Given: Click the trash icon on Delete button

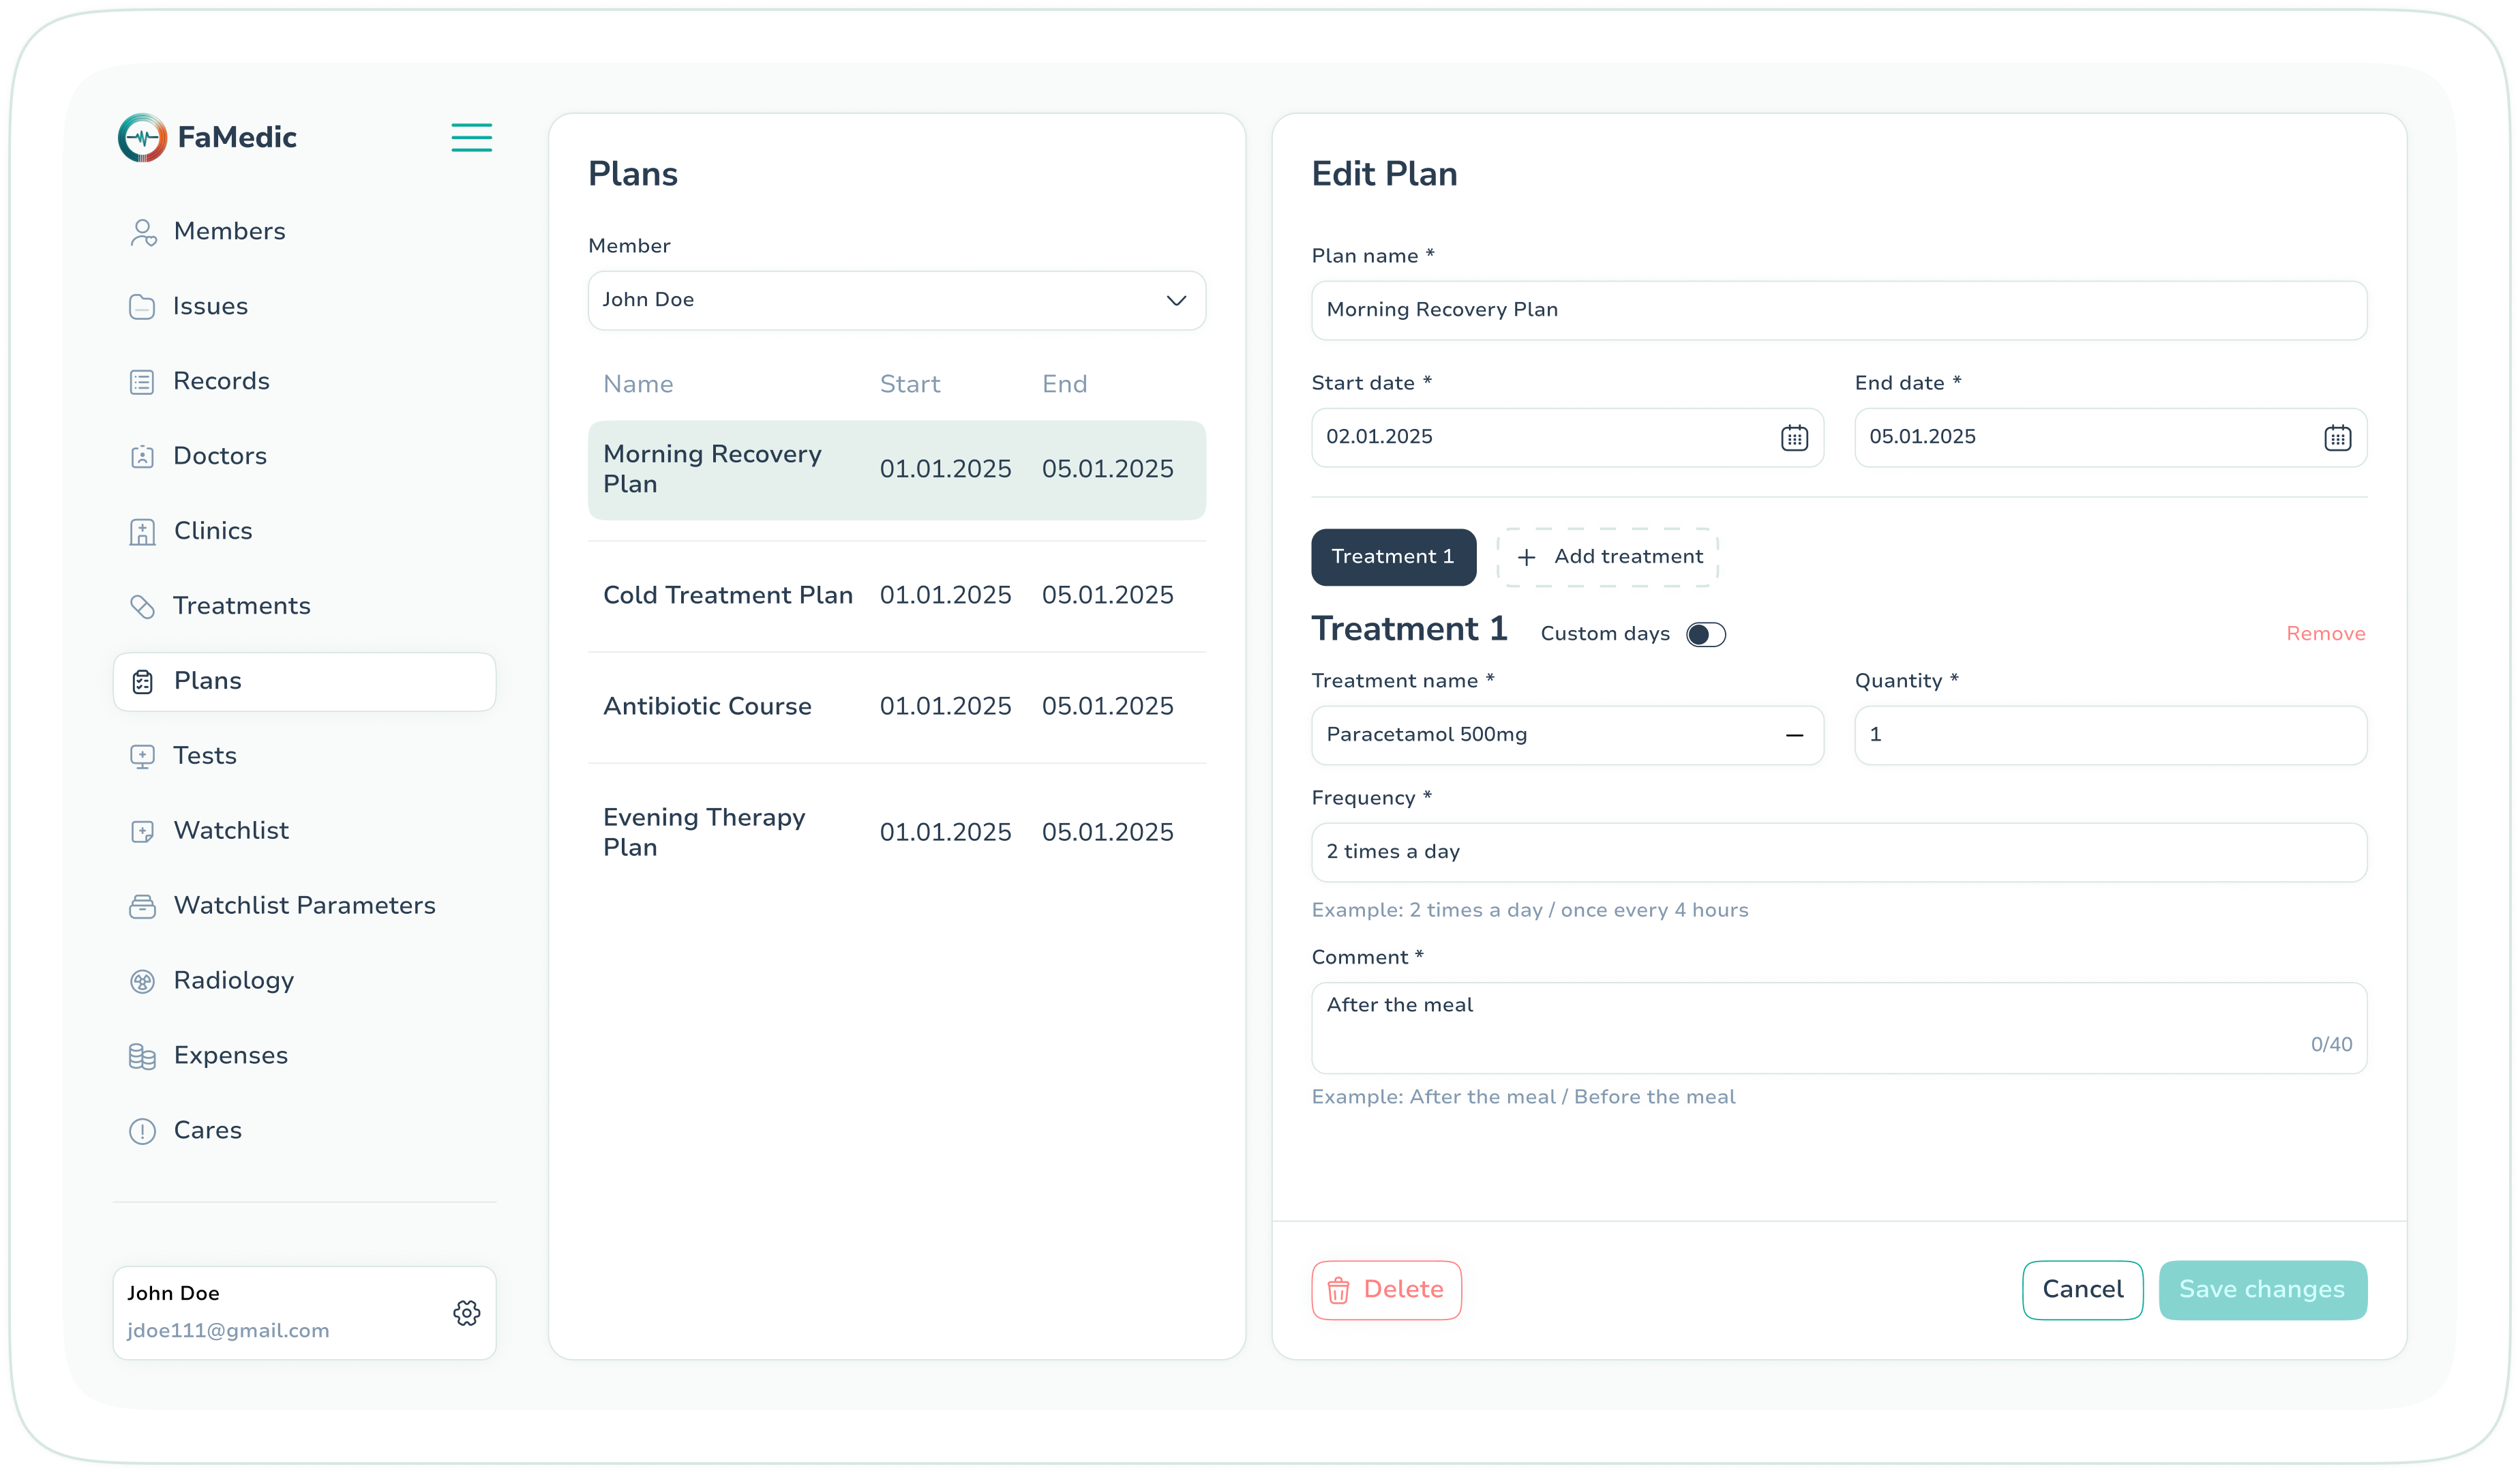Looking at the screenshot, I should tap(1338, 1291).
